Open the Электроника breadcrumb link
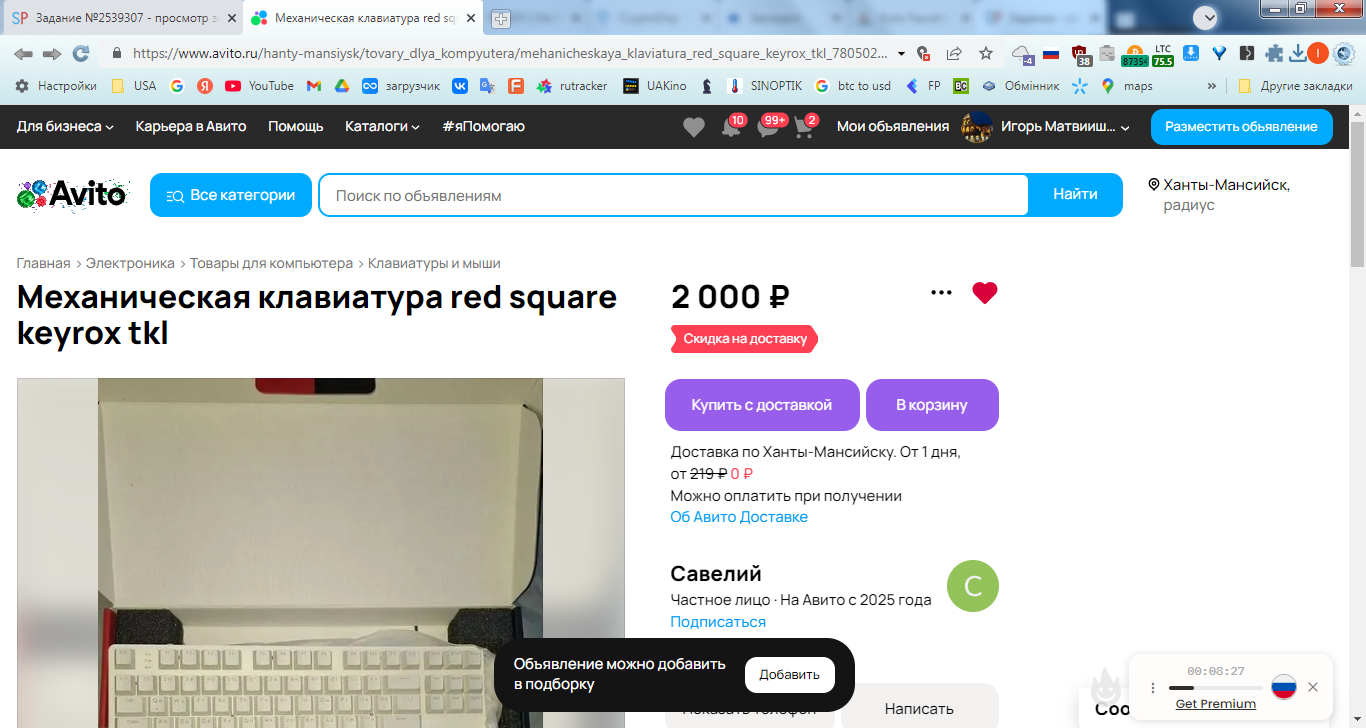This screenshot has height=728, width=1366. tap(130, 263)
